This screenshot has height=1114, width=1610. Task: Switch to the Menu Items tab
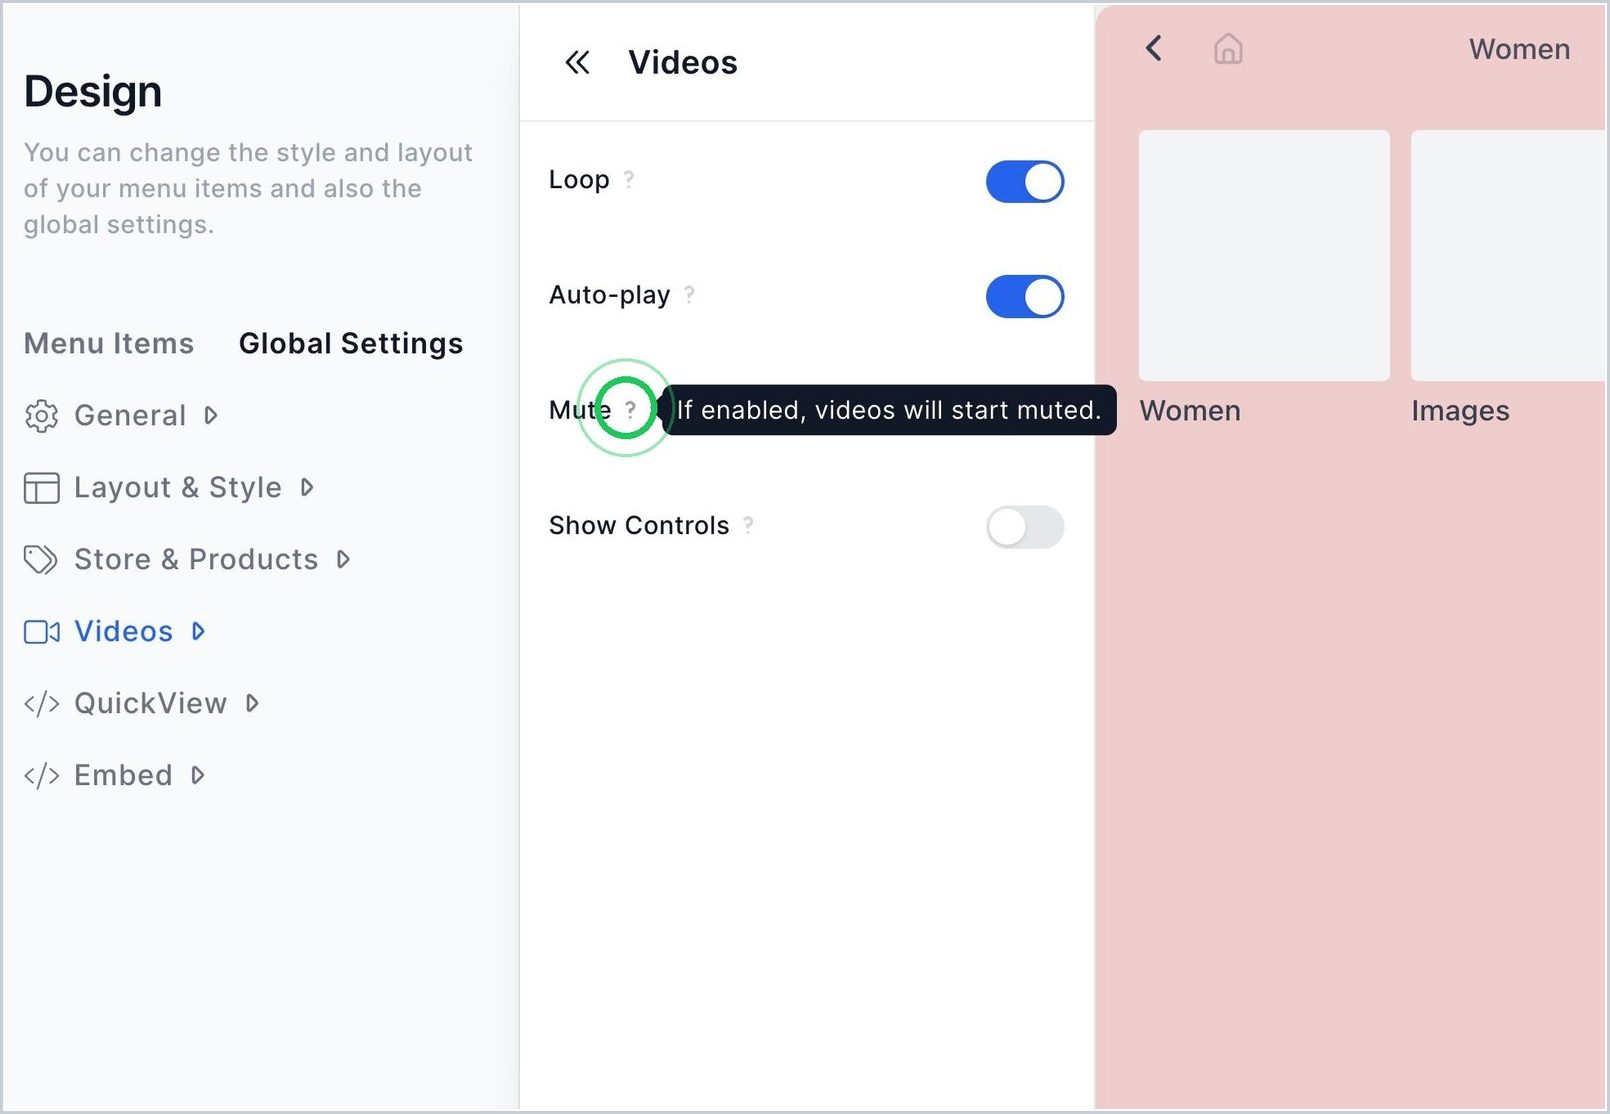tap(109, 343)
